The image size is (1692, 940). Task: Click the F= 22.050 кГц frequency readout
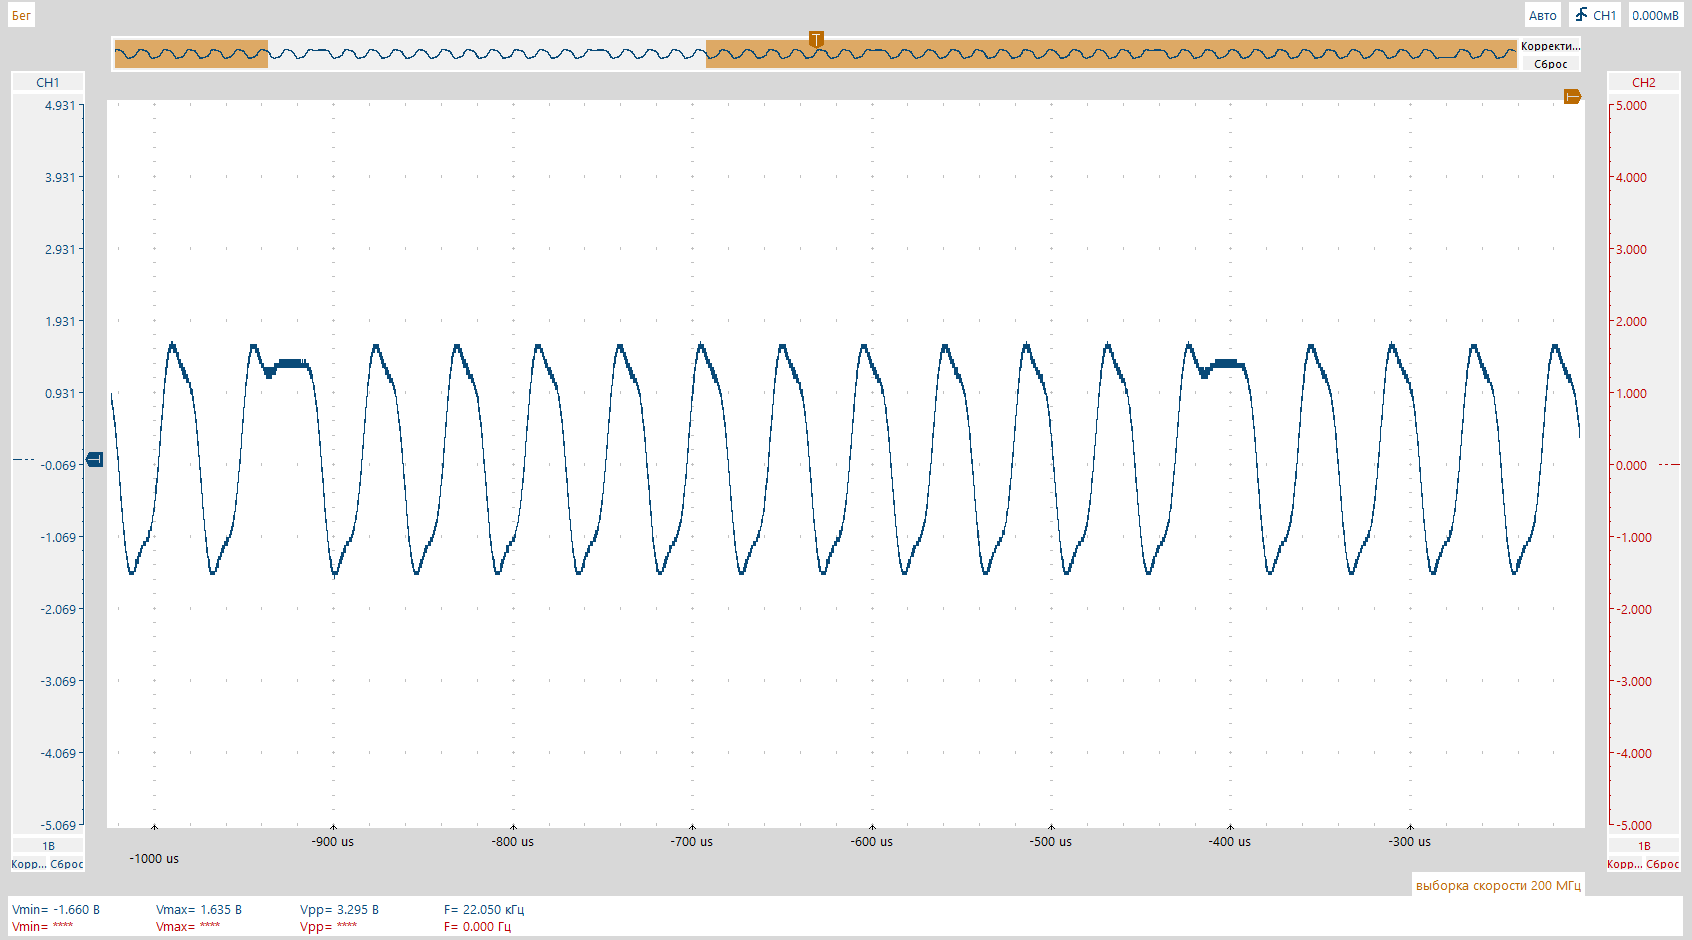point(484,909)
